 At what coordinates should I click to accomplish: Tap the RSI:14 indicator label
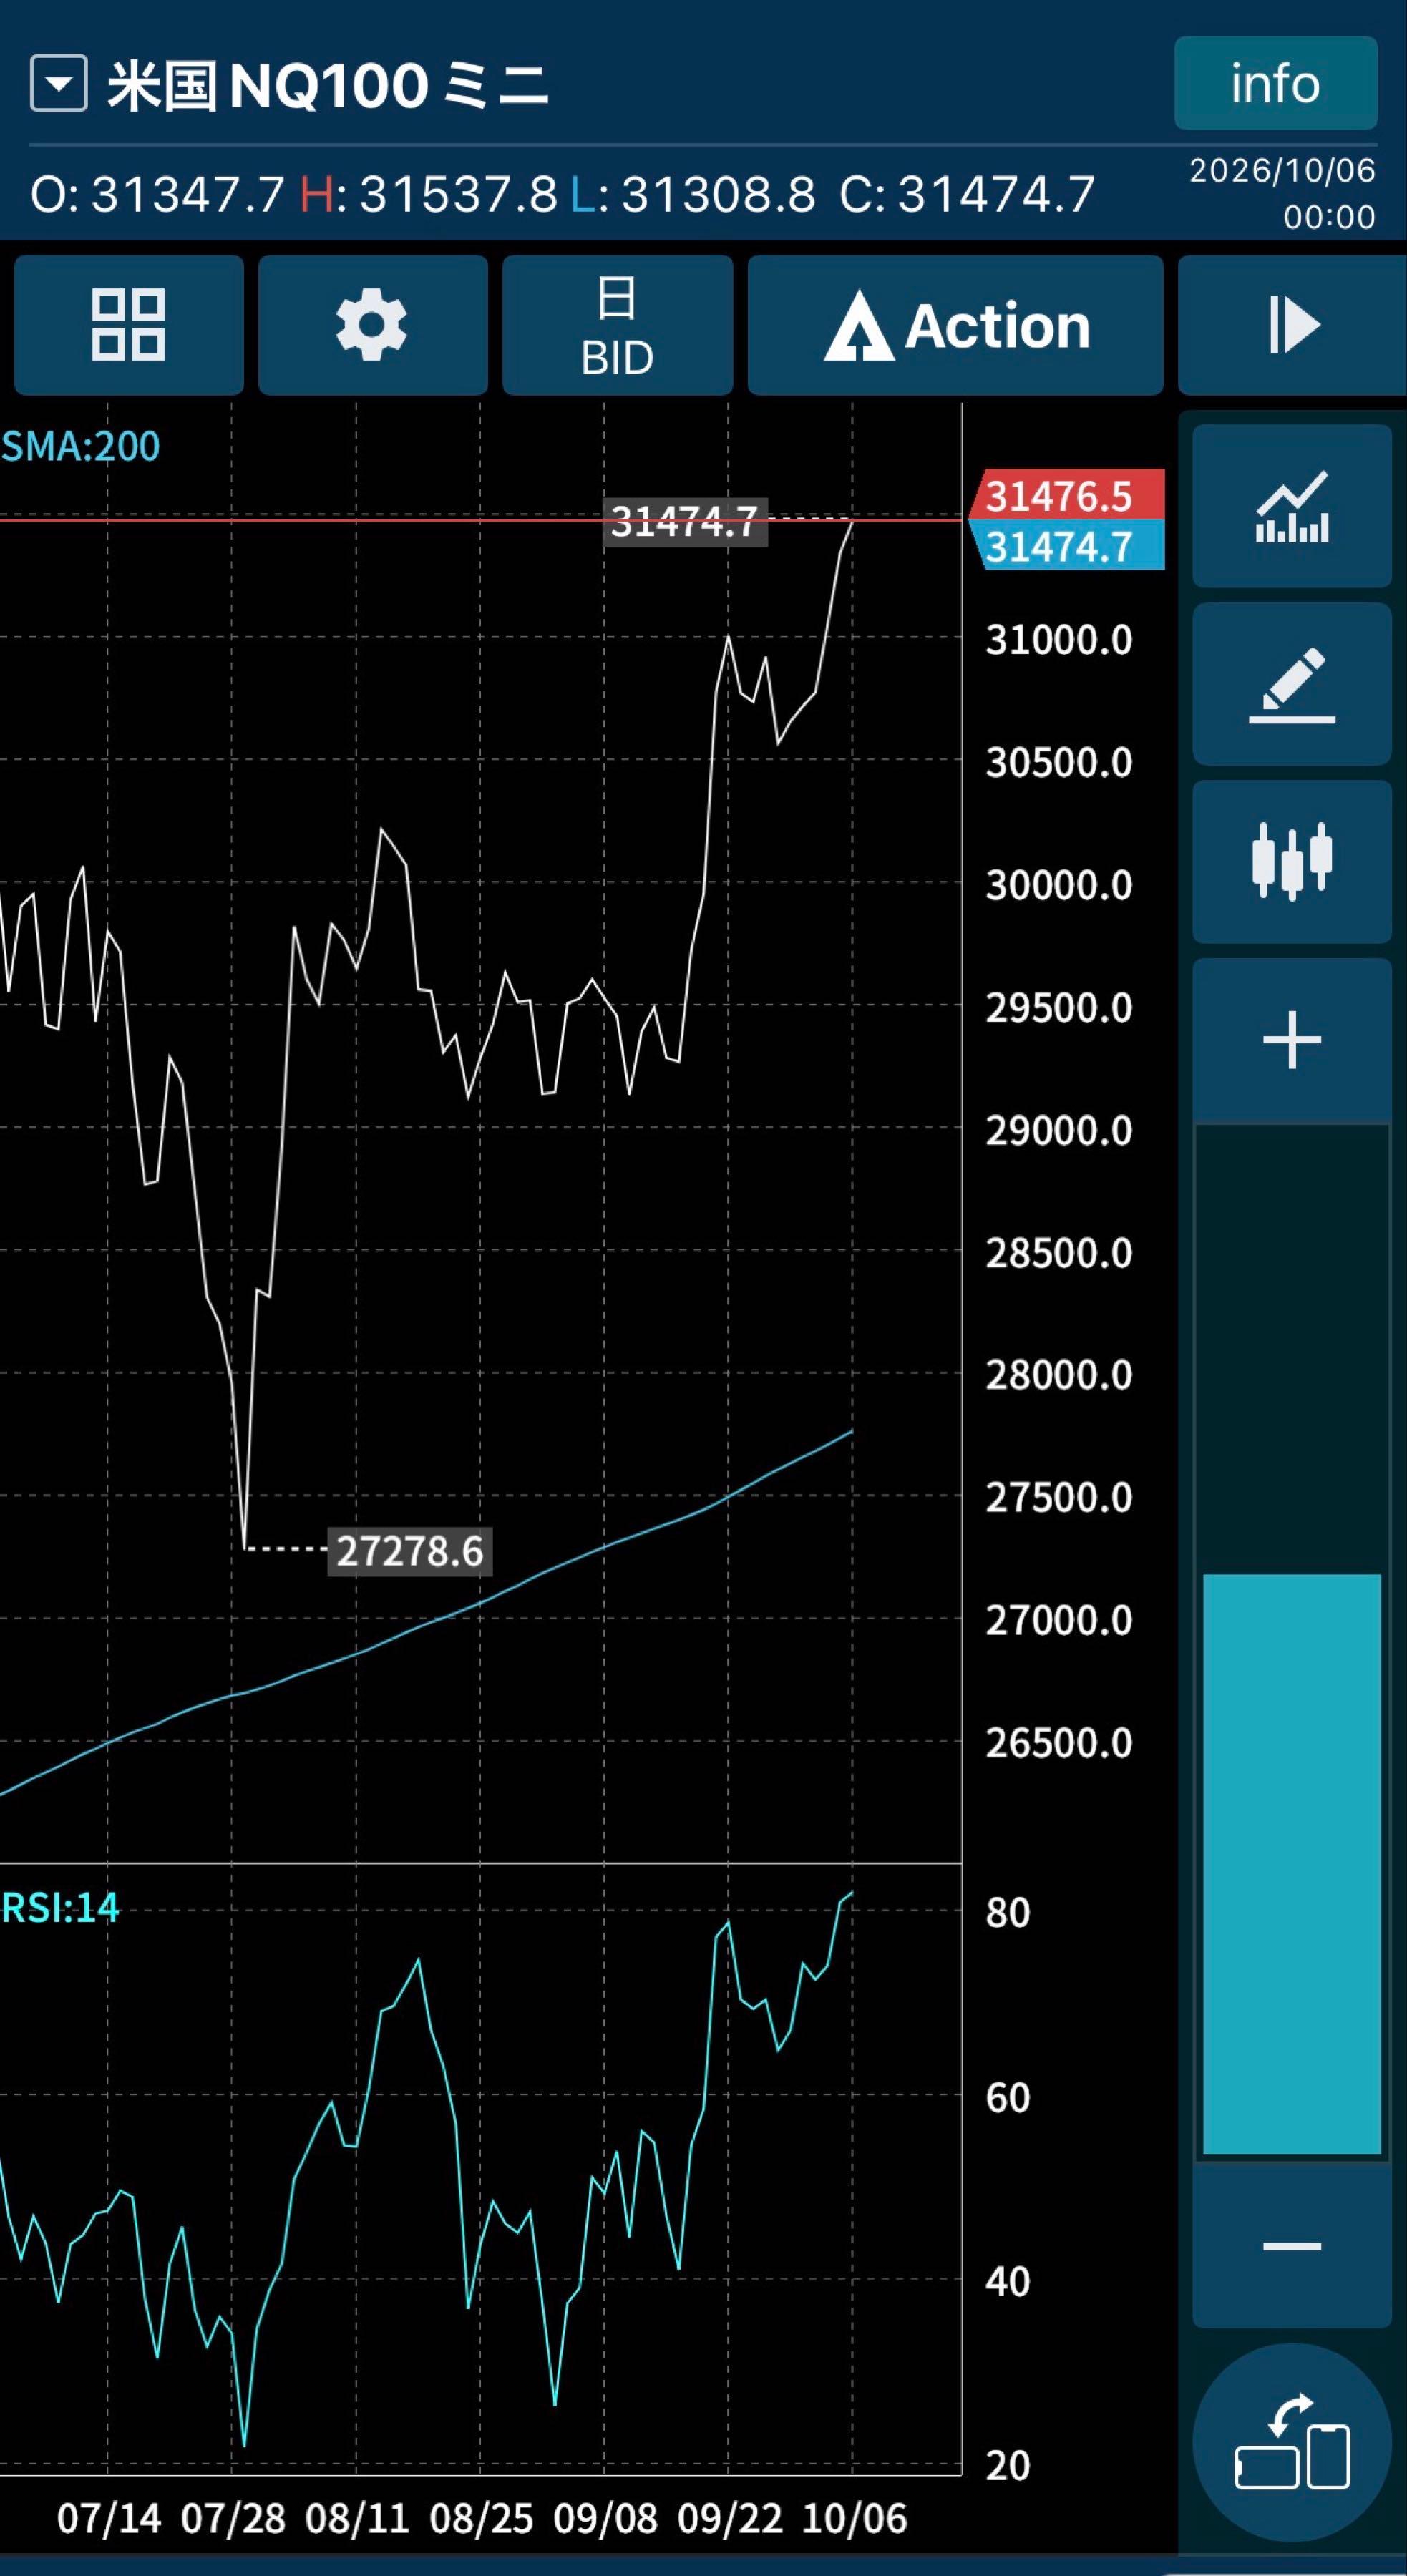pos(60,1908)
